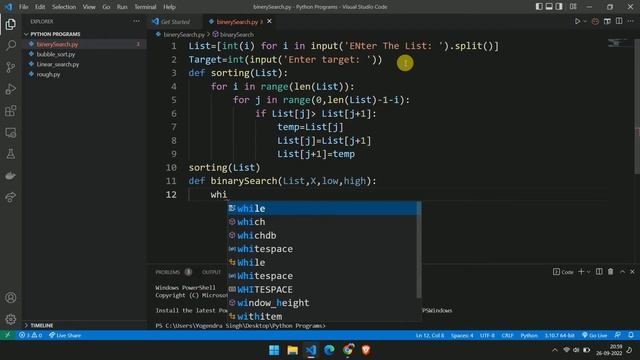Open the Run menu
Viewport: 640px width, 360px height.
(122, 7)
